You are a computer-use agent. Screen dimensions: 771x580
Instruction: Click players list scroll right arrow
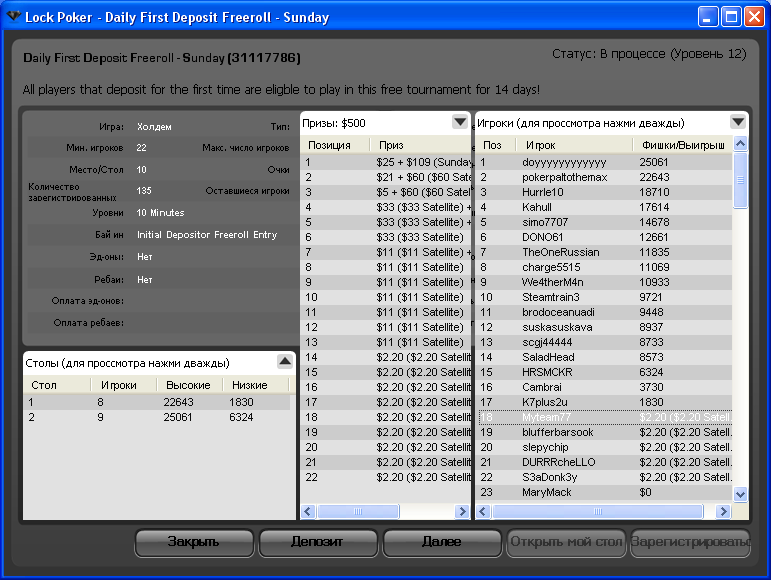[723, 511]
